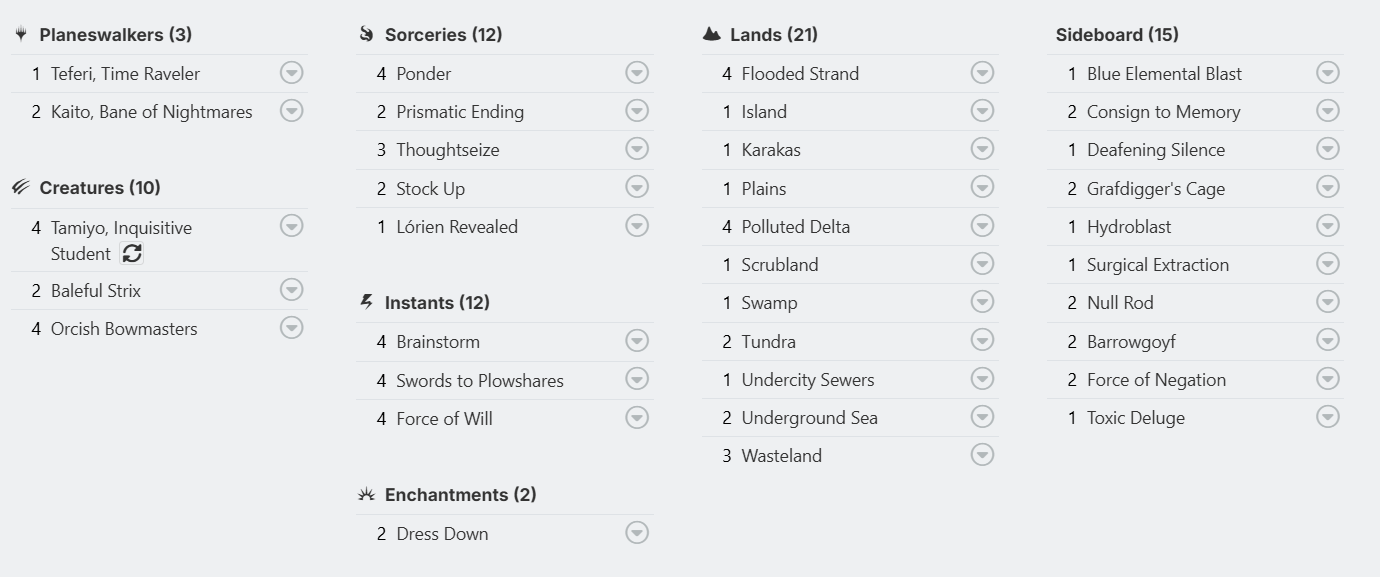Open the Grafdigger's Cage options arrow

pos(1327,188)
